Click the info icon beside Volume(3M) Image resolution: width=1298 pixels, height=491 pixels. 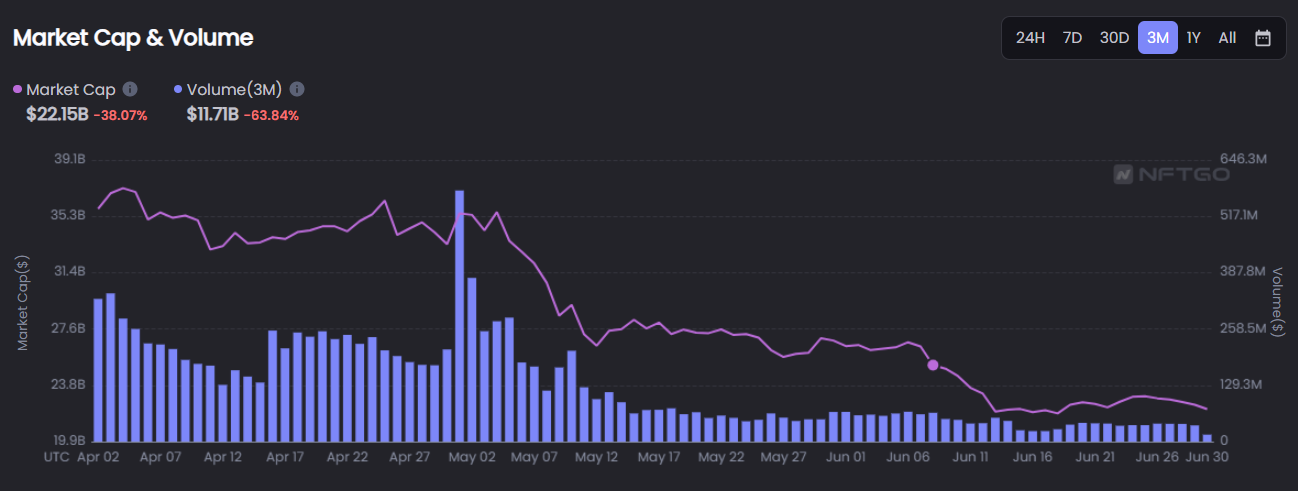(297, 89)
